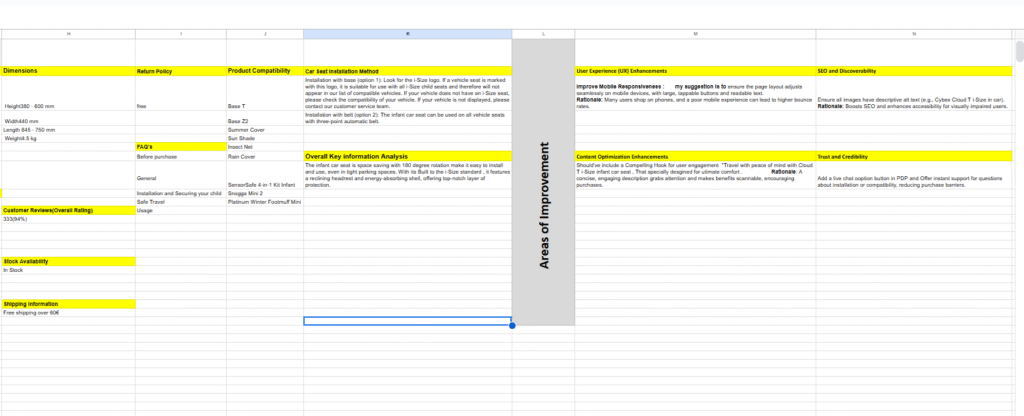1024x416 pixels.
Task: Select 'Overall Key Information Analysis' cell
Action: point(407,157)
